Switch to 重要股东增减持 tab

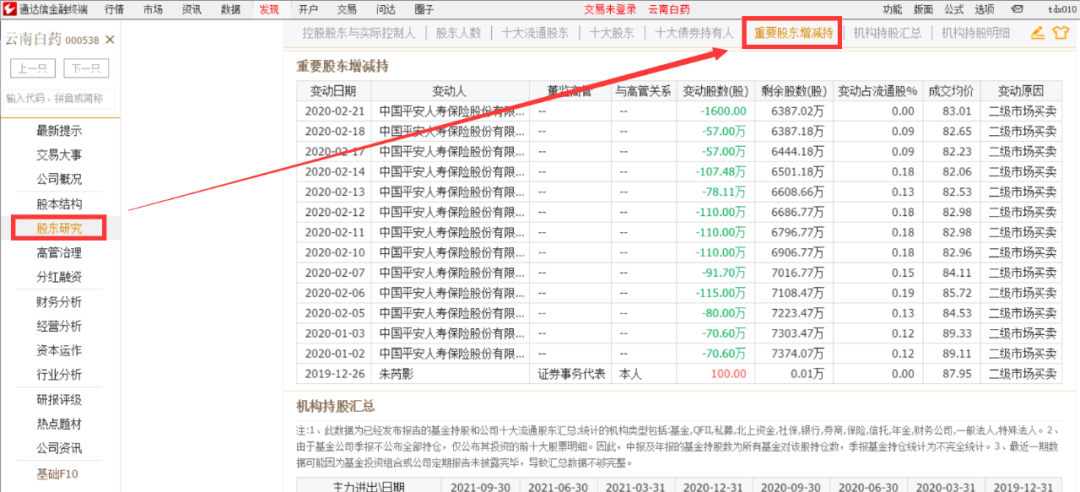point(793,32)
